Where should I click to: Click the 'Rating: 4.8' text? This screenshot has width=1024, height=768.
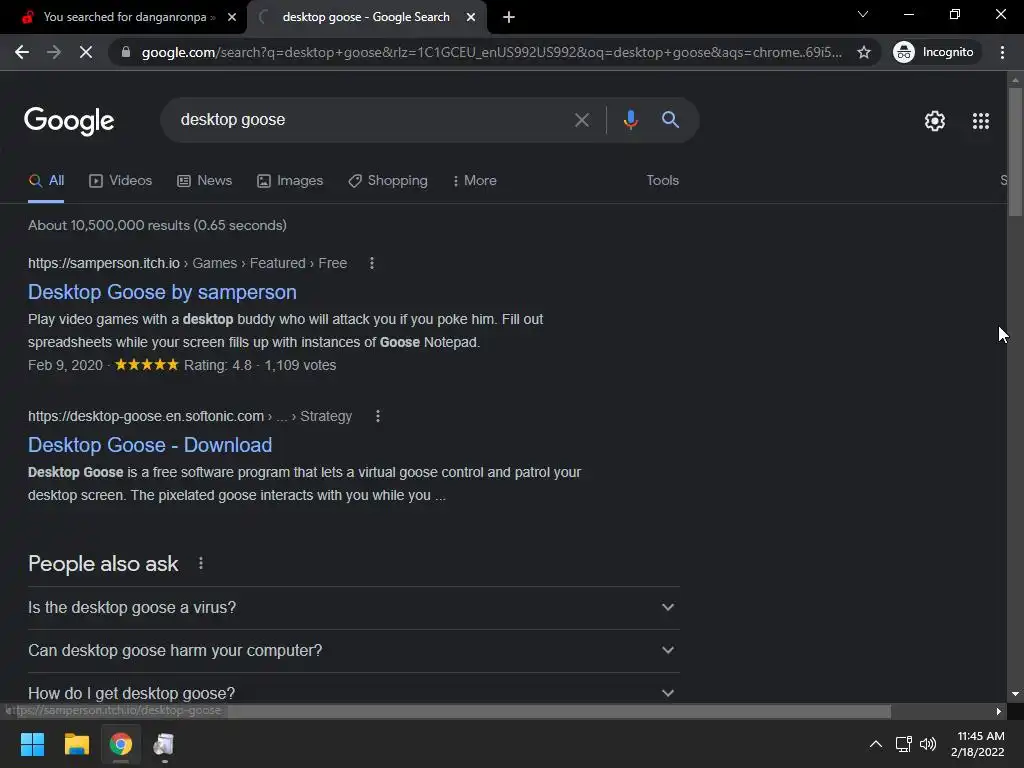coord(217,365)
